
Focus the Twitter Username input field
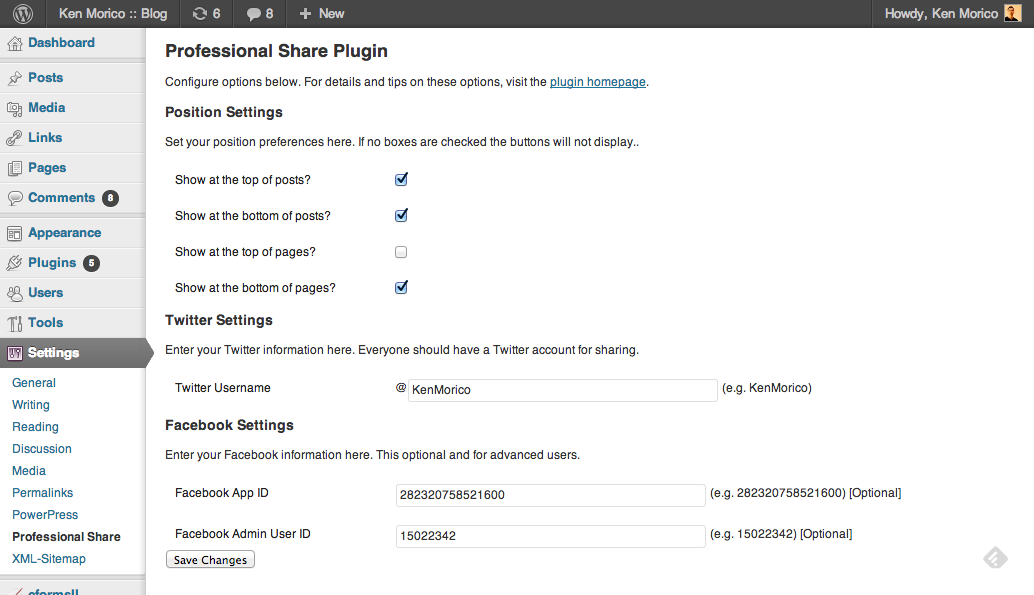tap(563, 390)
